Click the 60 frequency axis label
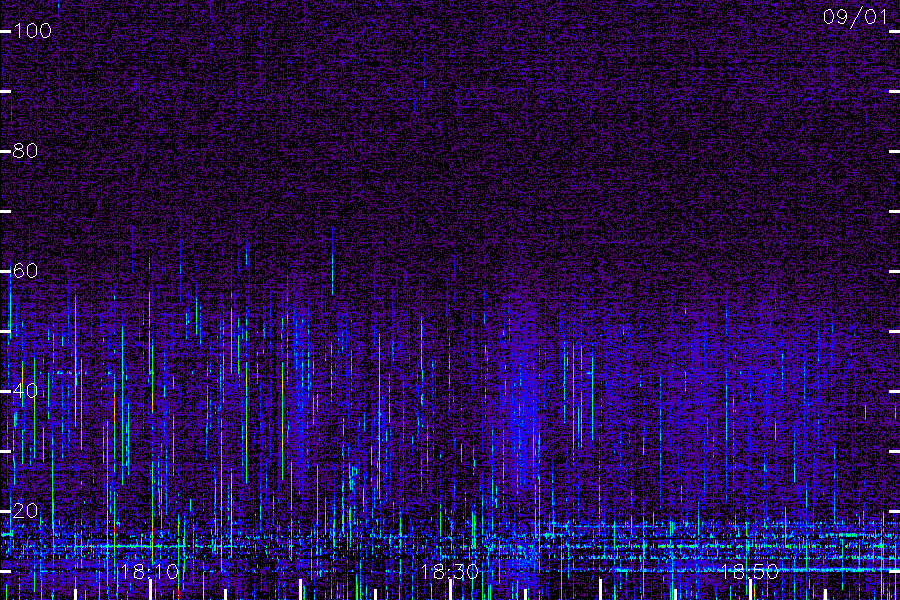 [25, 270]
